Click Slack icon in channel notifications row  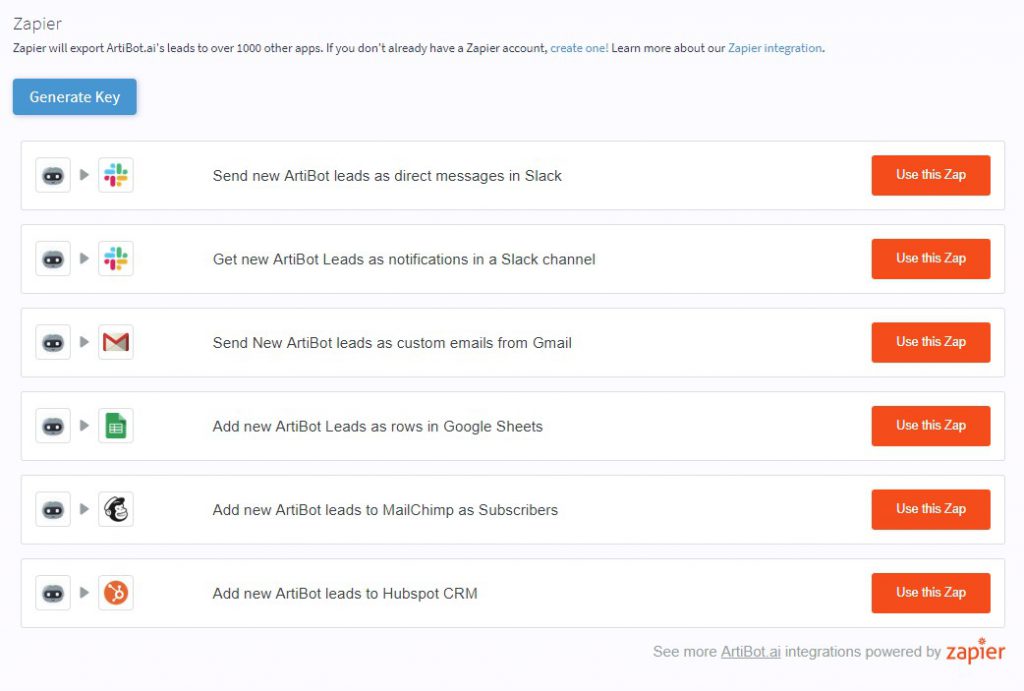pos(116,259)
